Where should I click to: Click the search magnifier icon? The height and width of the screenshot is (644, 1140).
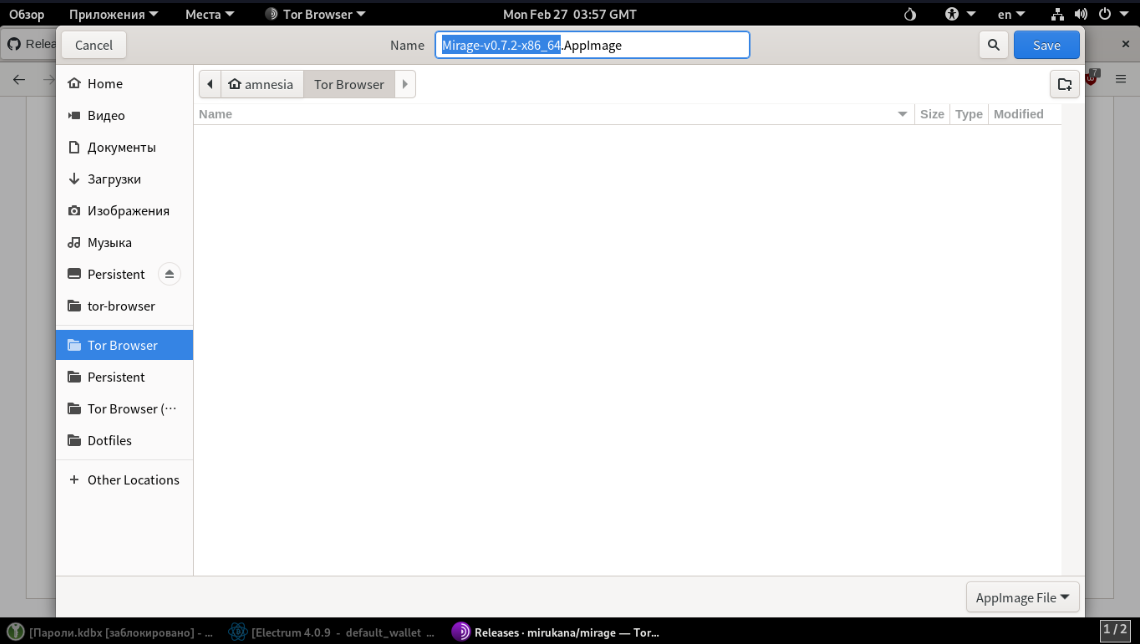[x=993, y=45]
